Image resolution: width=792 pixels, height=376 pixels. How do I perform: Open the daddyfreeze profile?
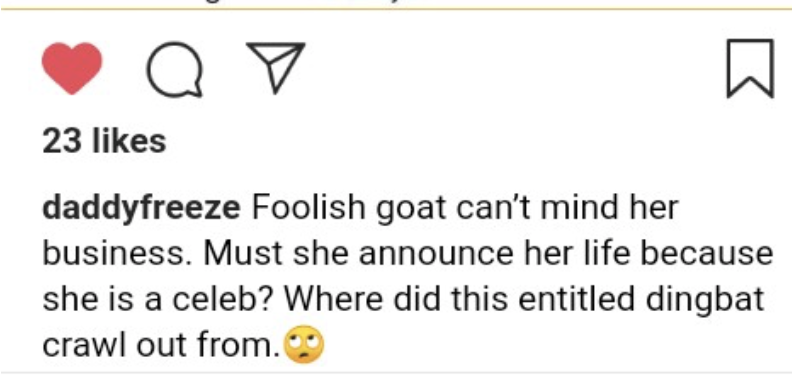(x=141, y=209)
